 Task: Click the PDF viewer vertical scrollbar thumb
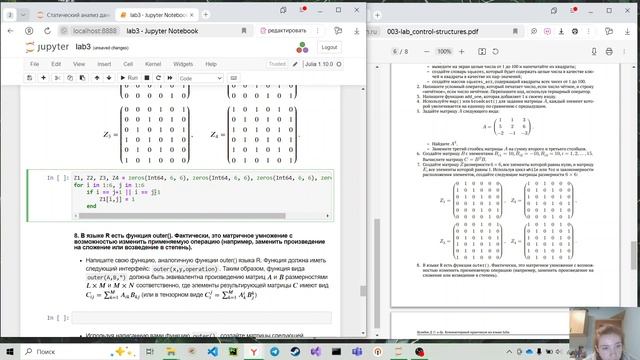(x=633, y=256)
